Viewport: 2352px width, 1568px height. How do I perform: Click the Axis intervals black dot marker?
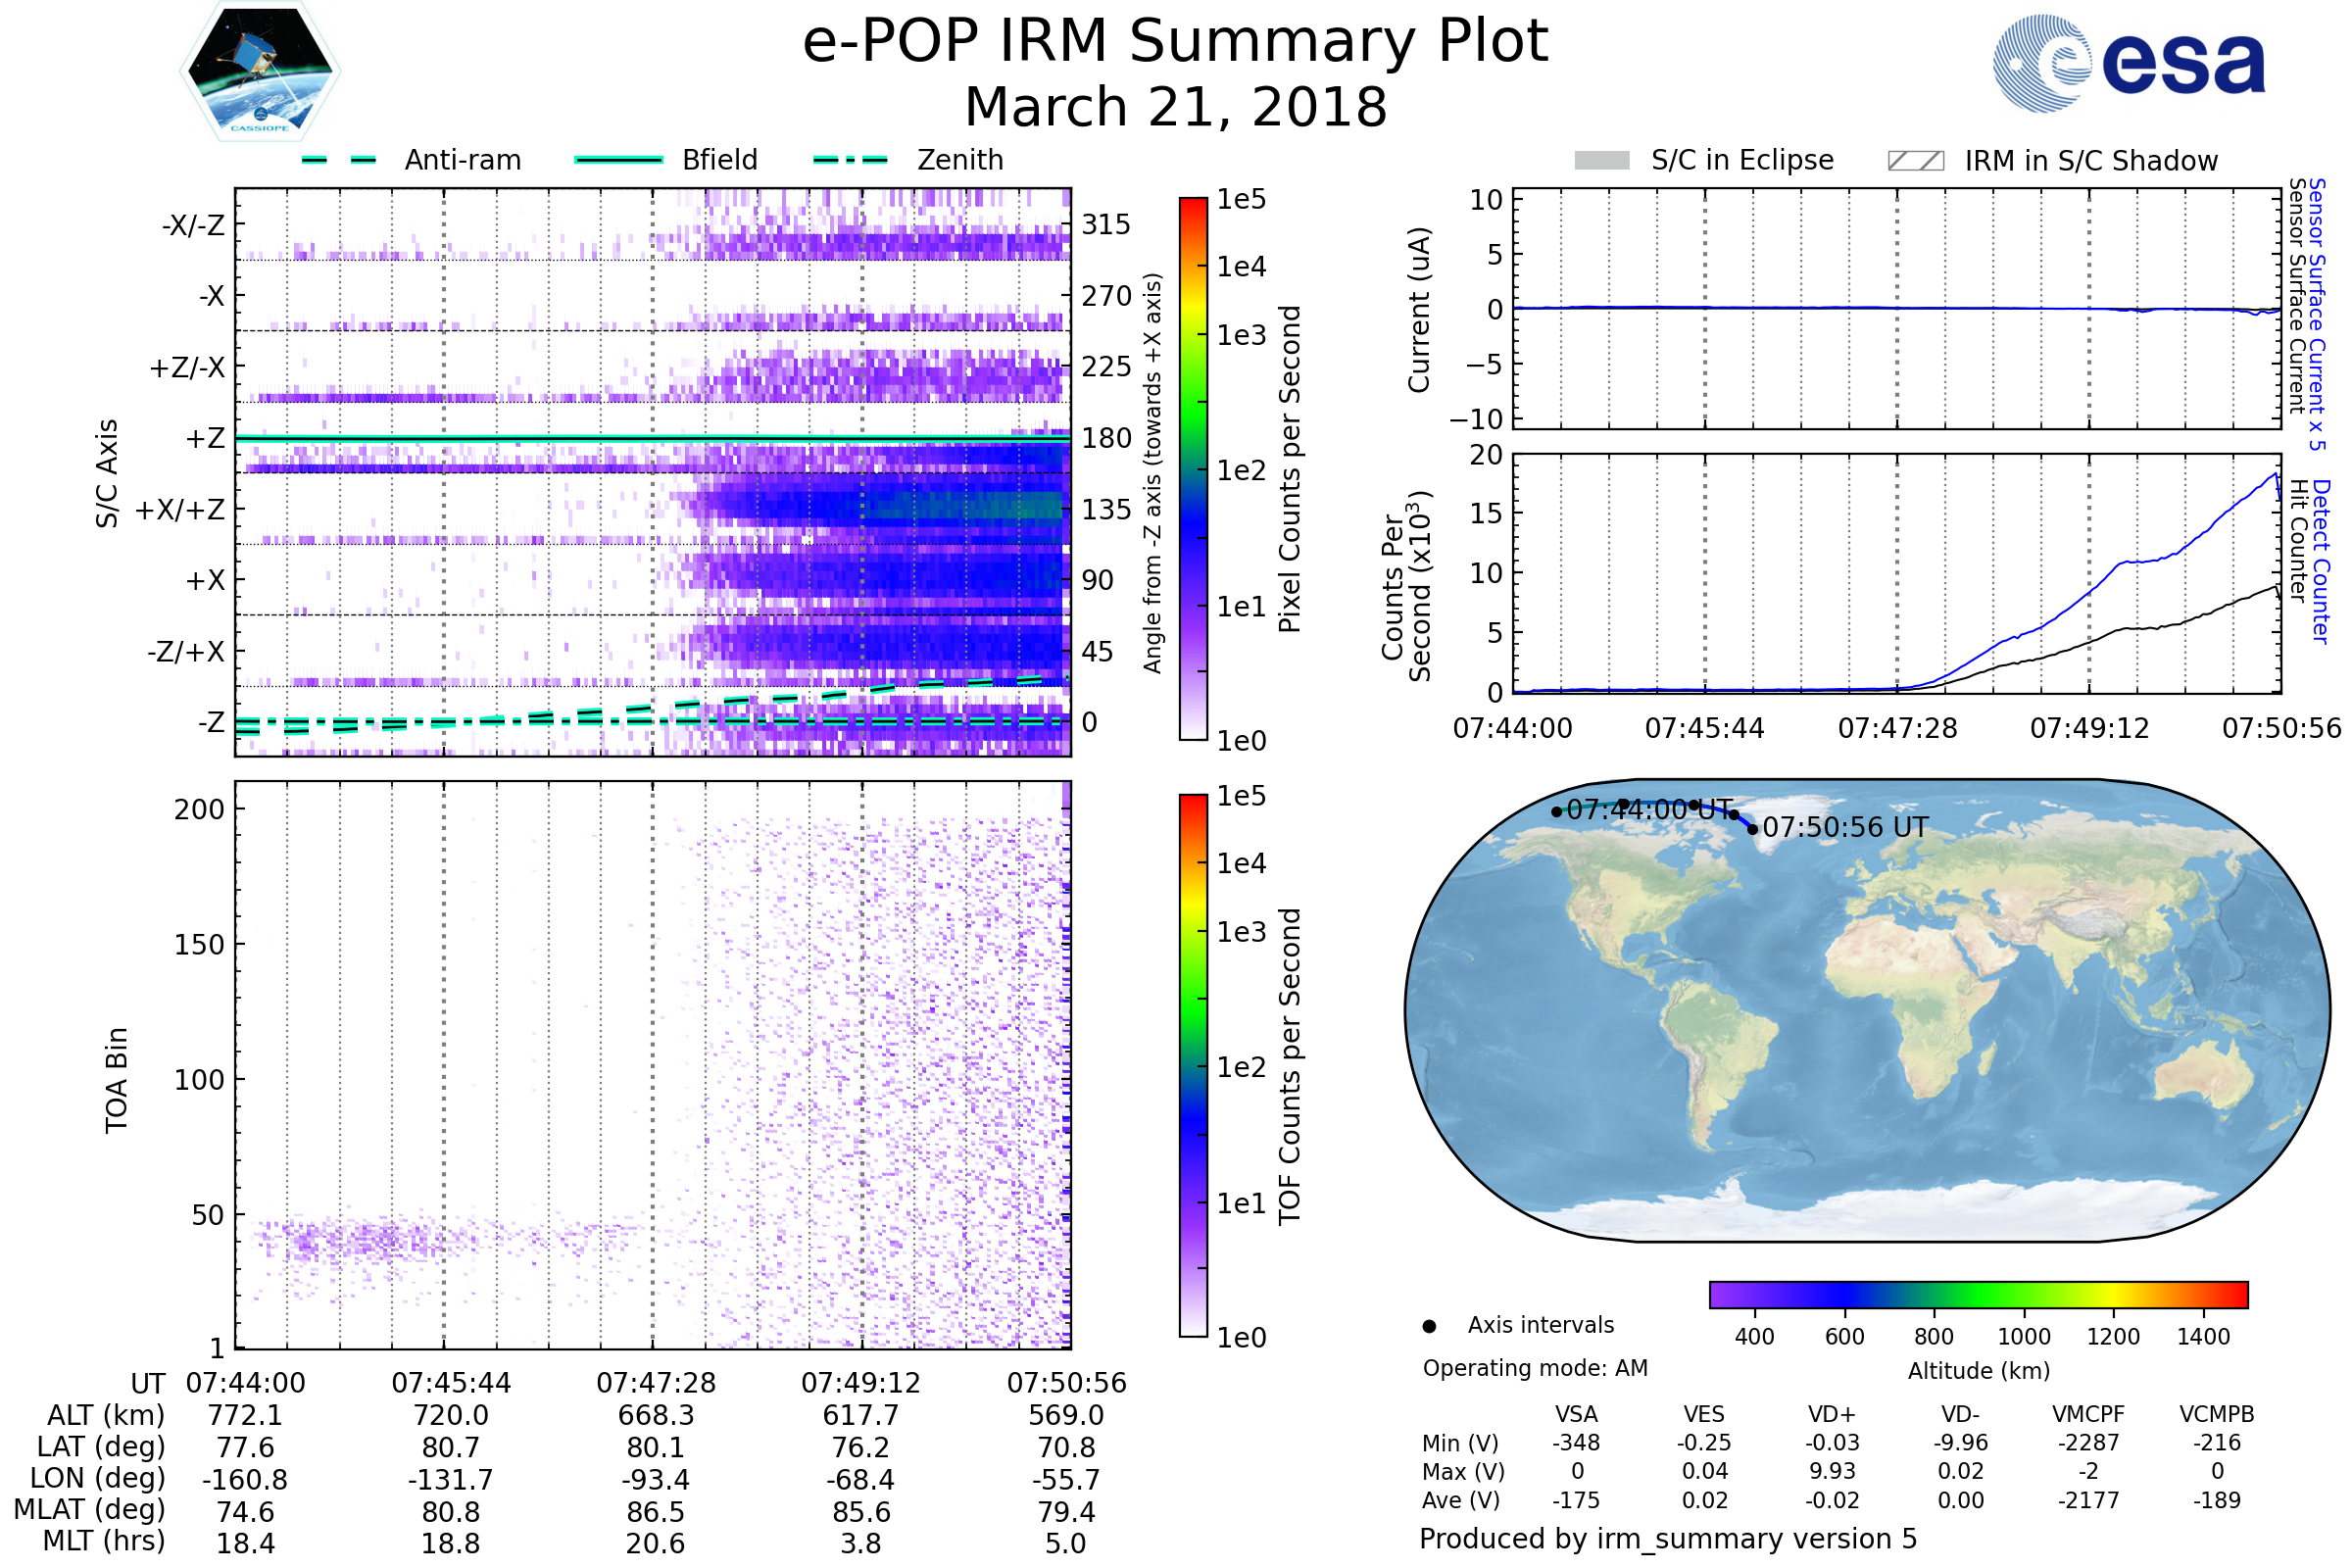pyautogui.click(x=1429, y=1326)
